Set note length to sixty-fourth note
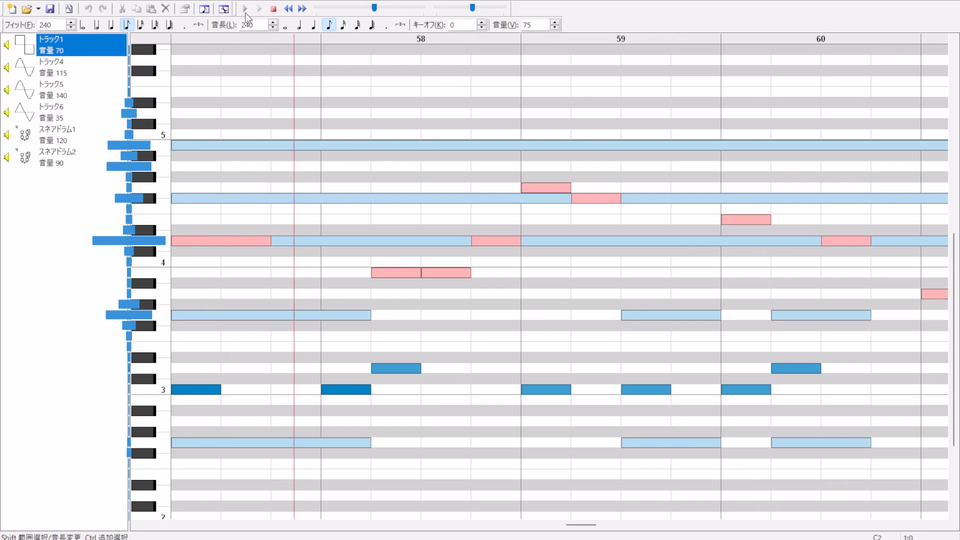The image size is (960, 540). pyautogui.click(x=372, y=24)
